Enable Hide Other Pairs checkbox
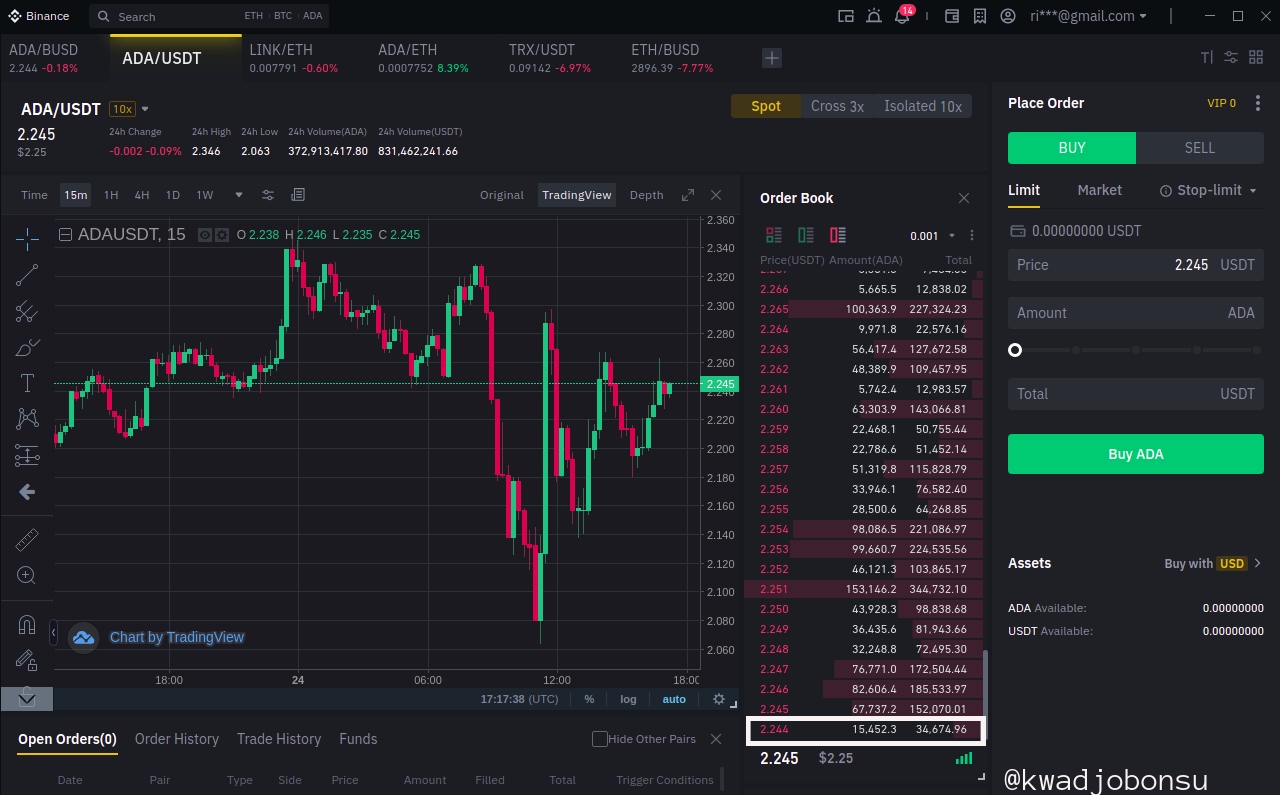 600,739
